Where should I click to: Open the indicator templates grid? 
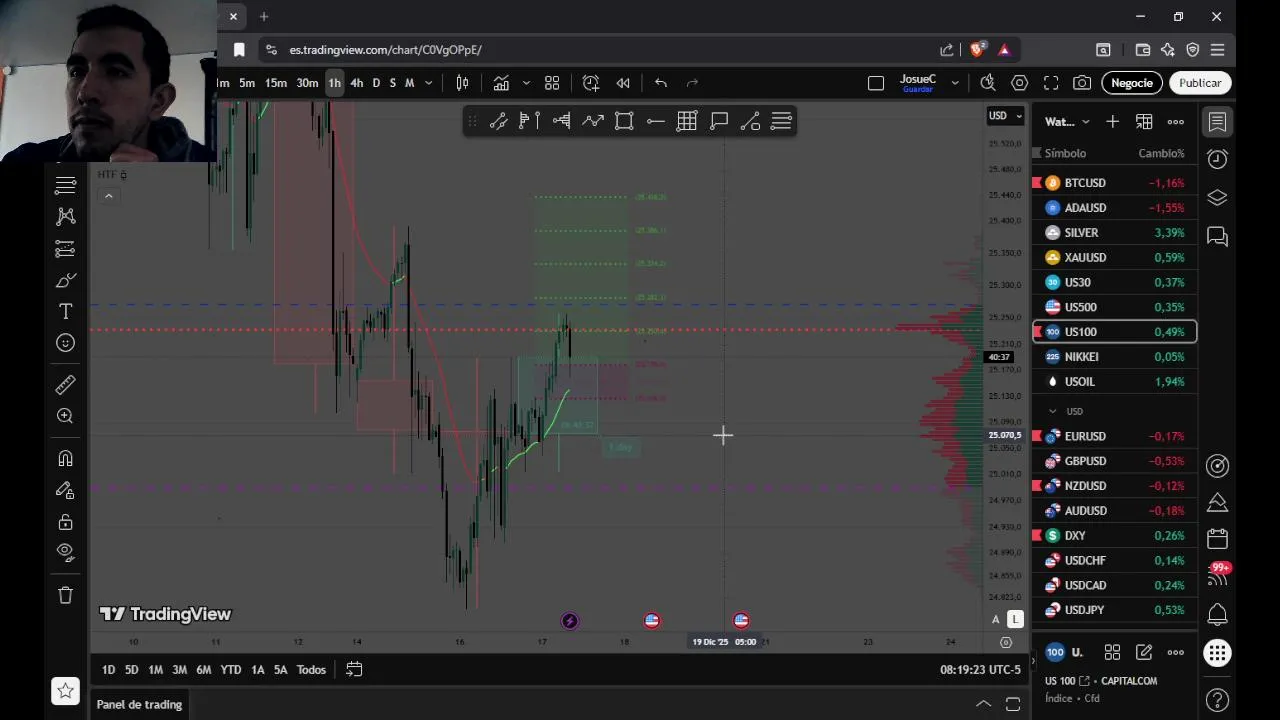click(x=552, y=83)
